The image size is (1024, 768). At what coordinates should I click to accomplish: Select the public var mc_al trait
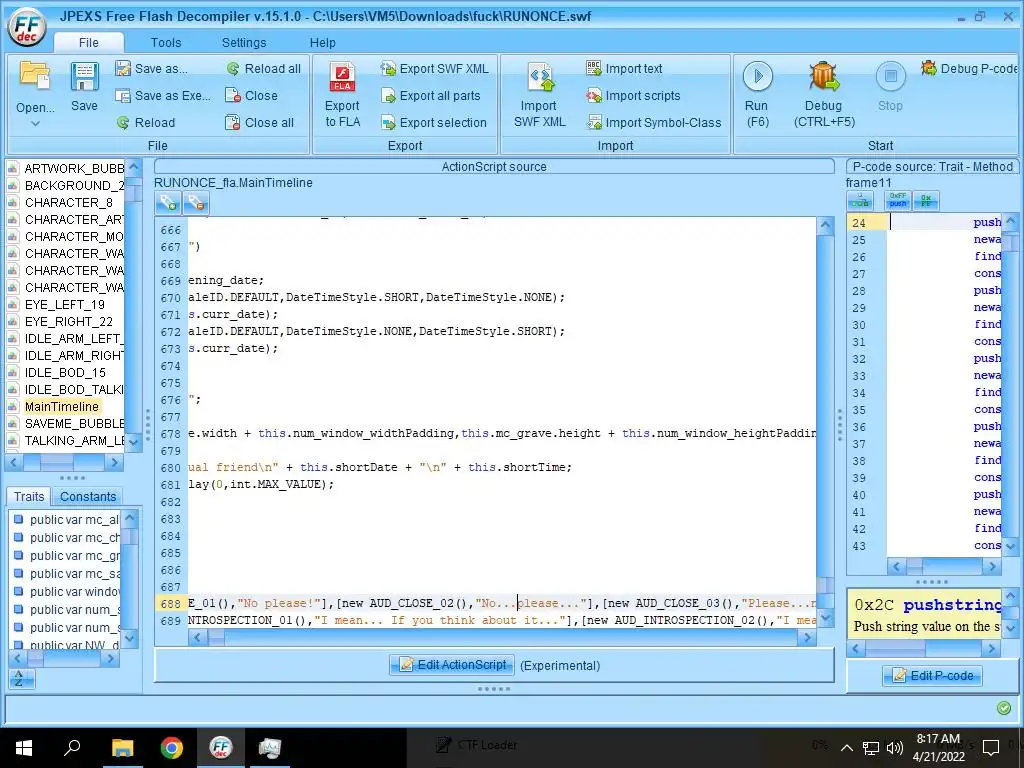74,520
